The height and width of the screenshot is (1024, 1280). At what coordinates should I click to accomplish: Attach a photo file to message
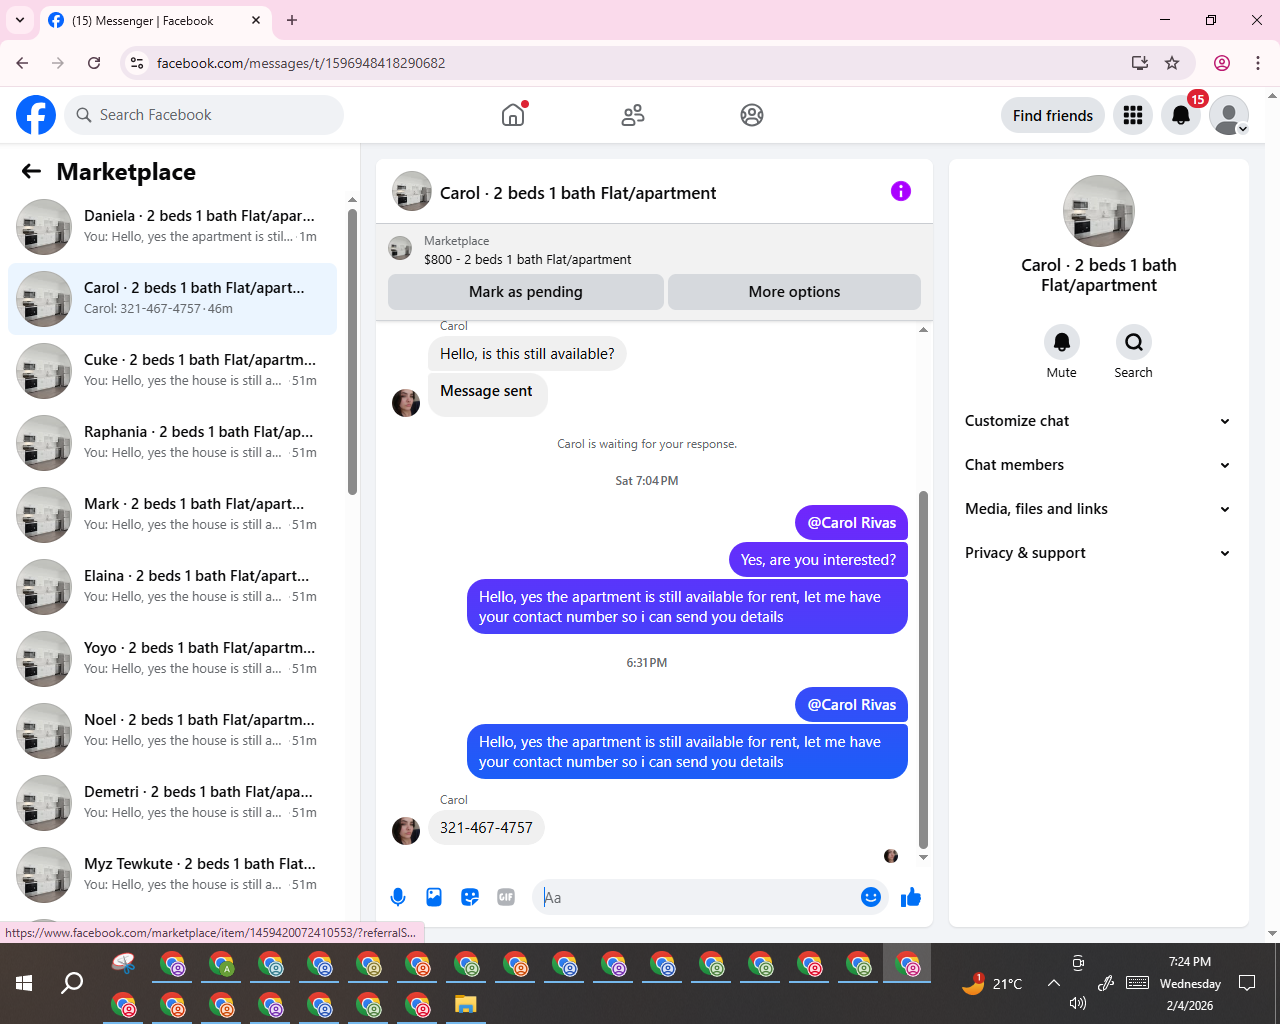click(x=434, y=897)
